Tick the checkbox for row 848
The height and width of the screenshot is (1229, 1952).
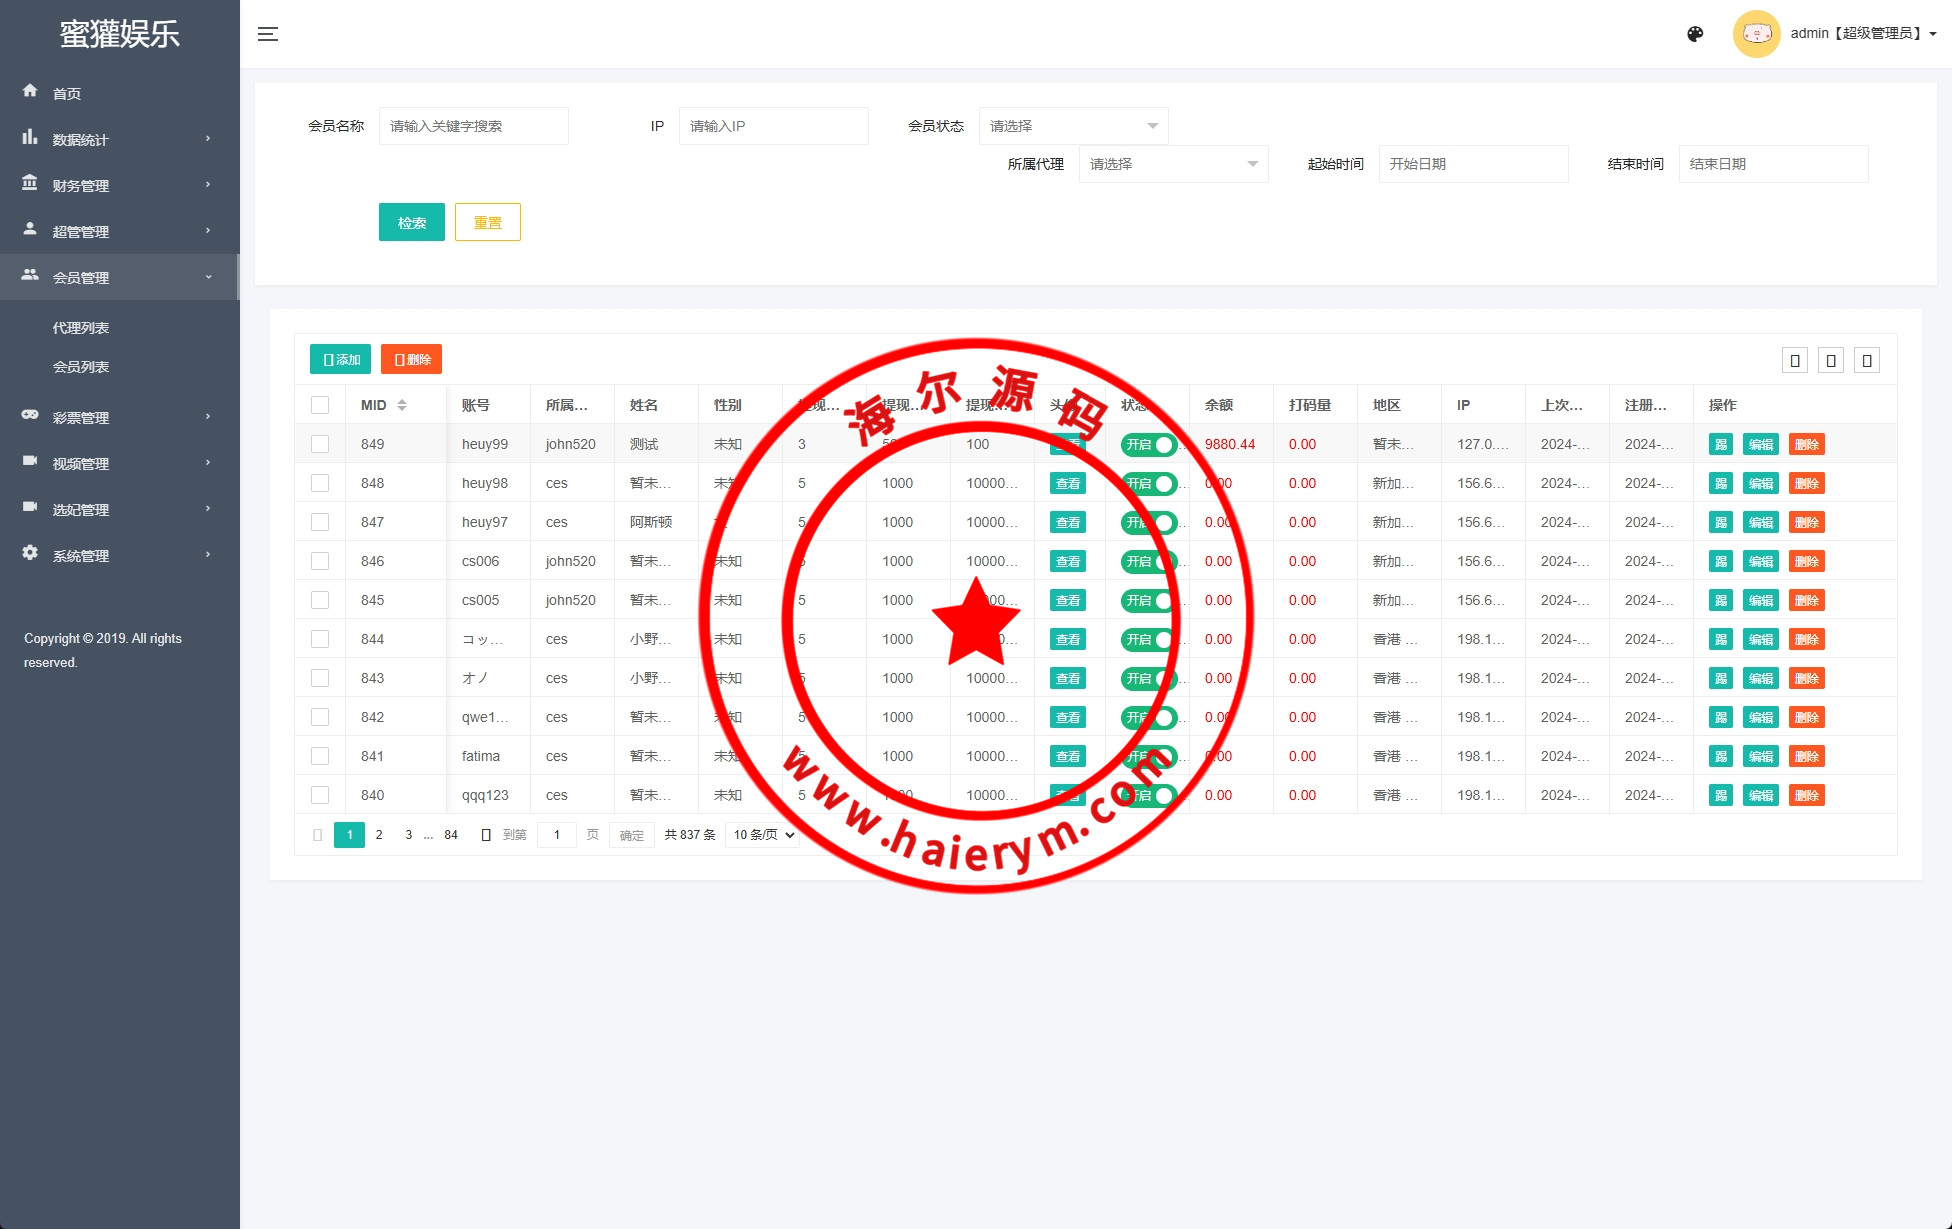320,483
